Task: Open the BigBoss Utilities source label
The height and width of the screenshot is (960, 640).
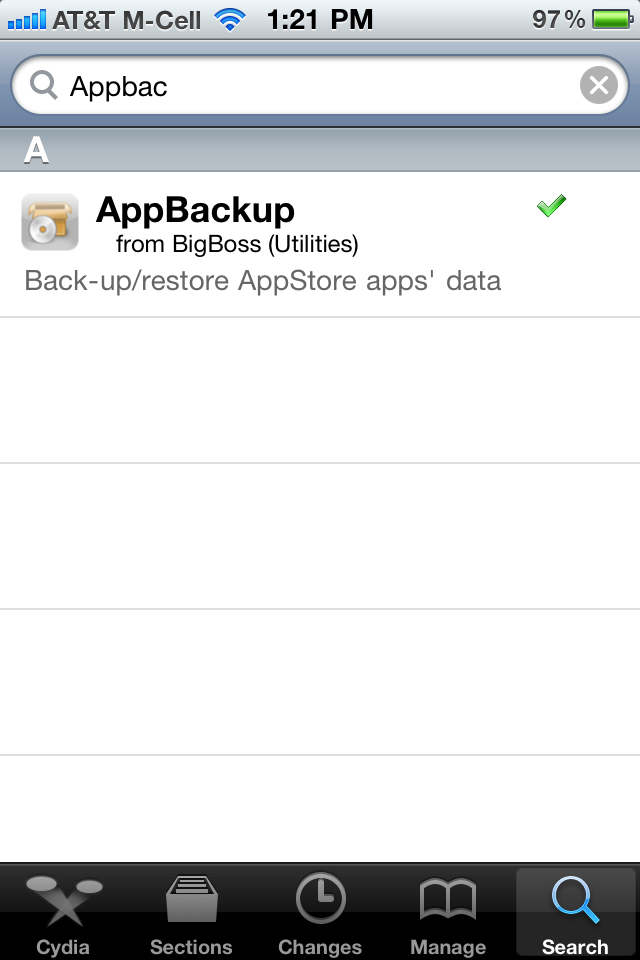Action: pos(237,241)
